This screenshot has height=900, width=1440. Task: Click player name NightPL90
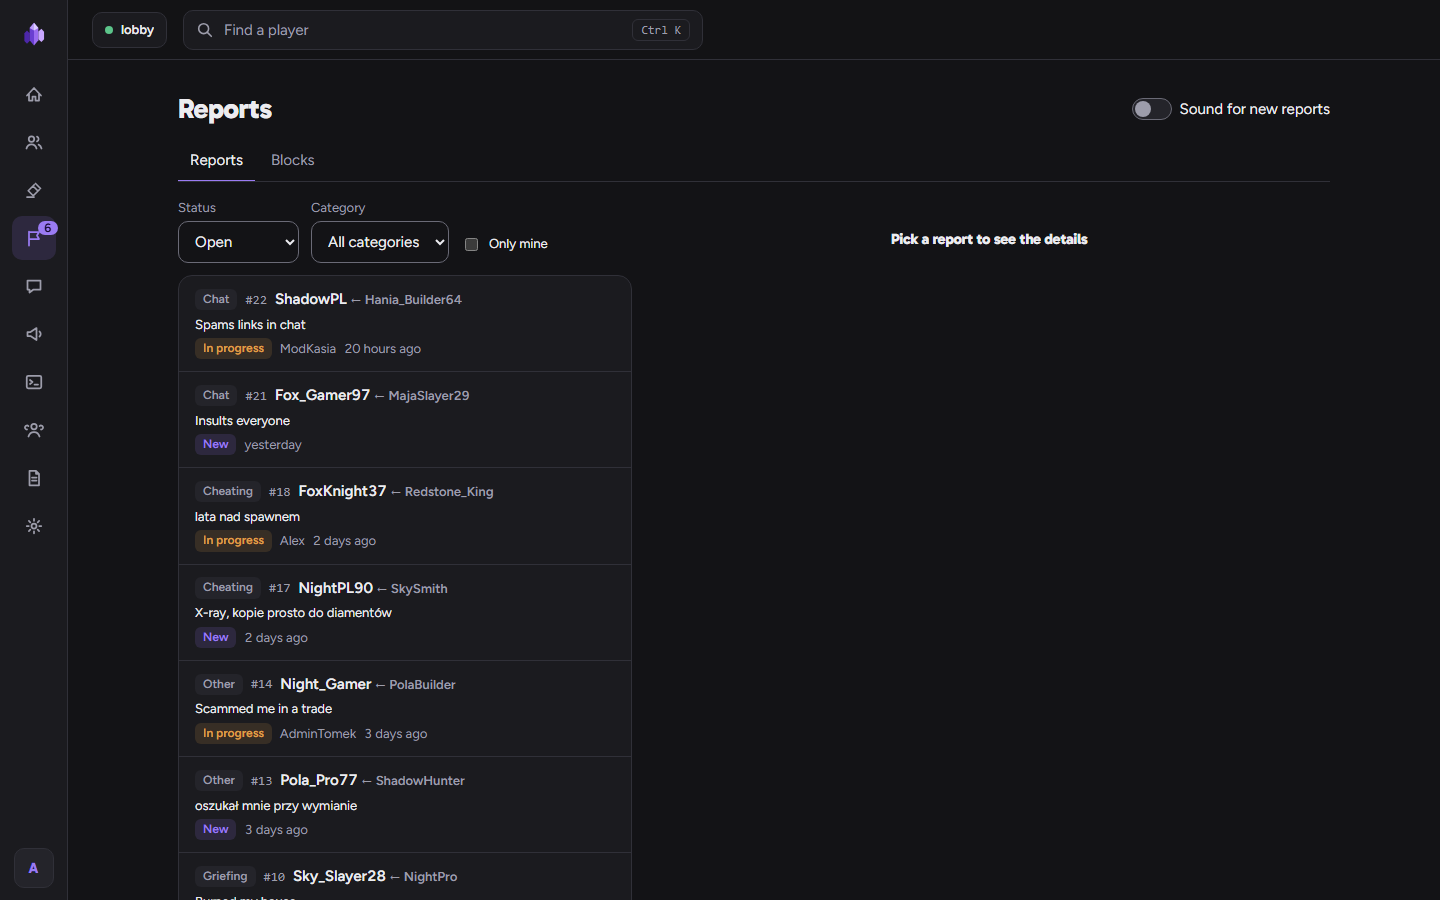click(336, 588)
